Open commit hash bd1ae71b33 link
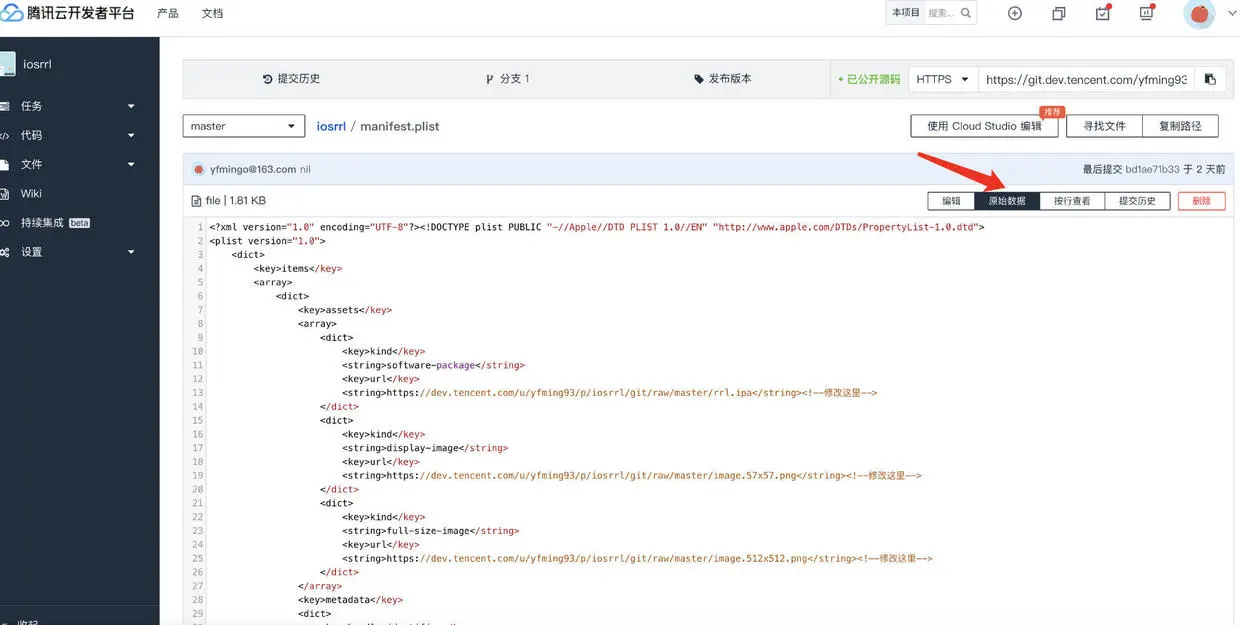 (x=1151, y=170)
